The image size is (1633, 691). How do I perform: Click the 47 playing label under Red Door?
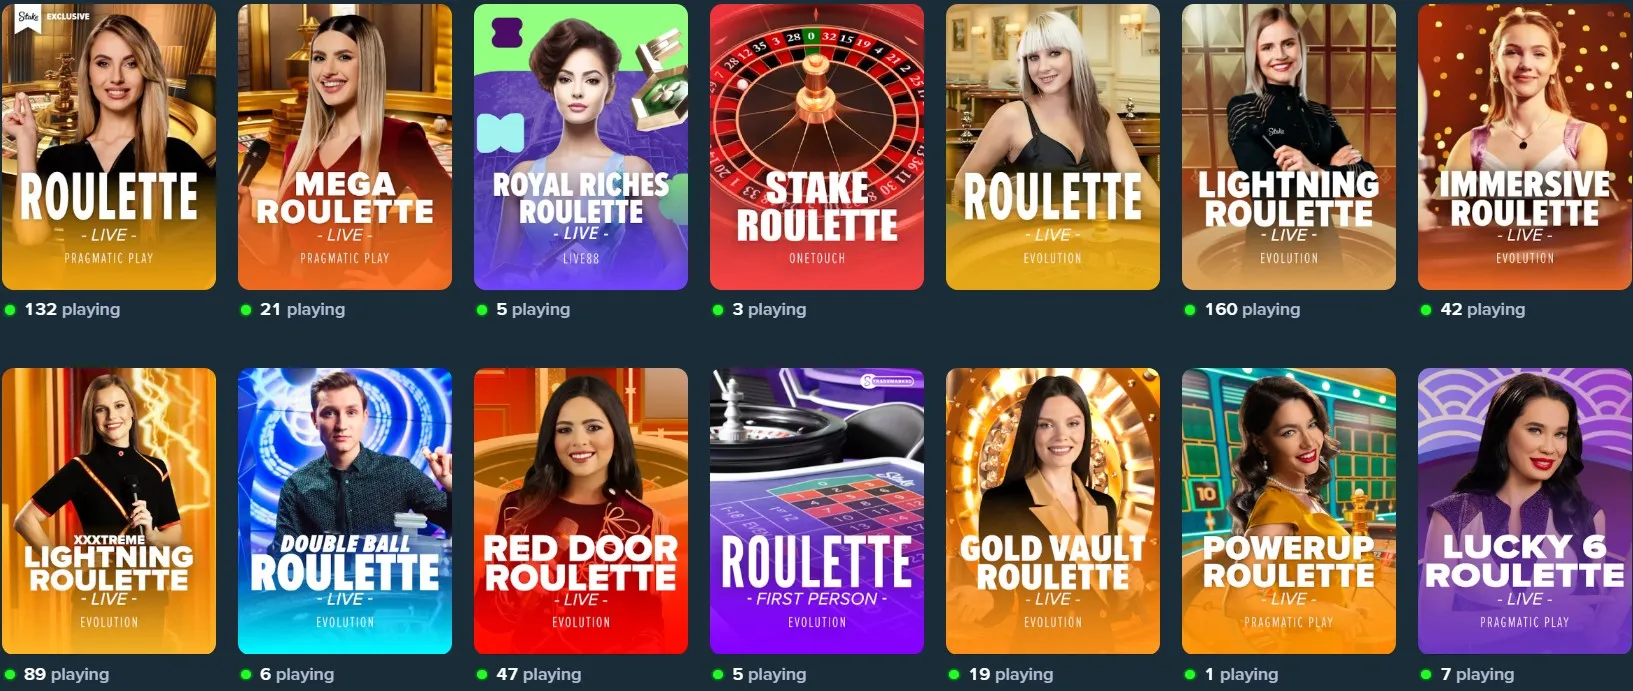[538, 674]
